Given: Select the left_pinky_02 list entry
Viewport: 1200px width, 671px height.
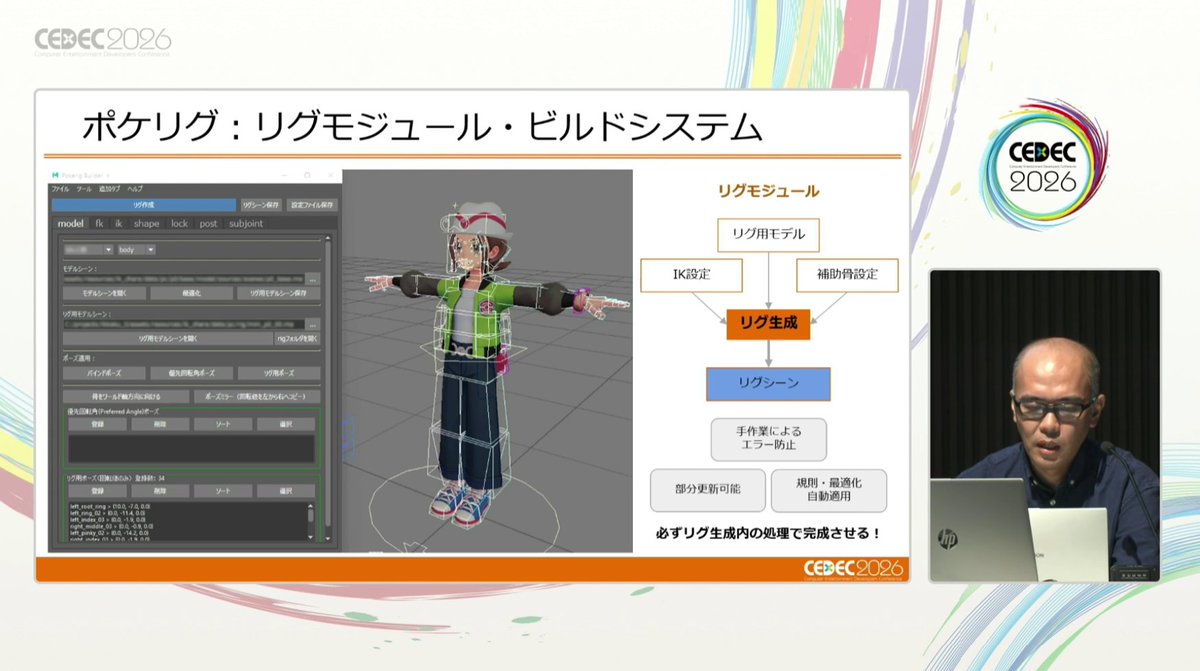Looking at the screenshot, I should 110,534.
